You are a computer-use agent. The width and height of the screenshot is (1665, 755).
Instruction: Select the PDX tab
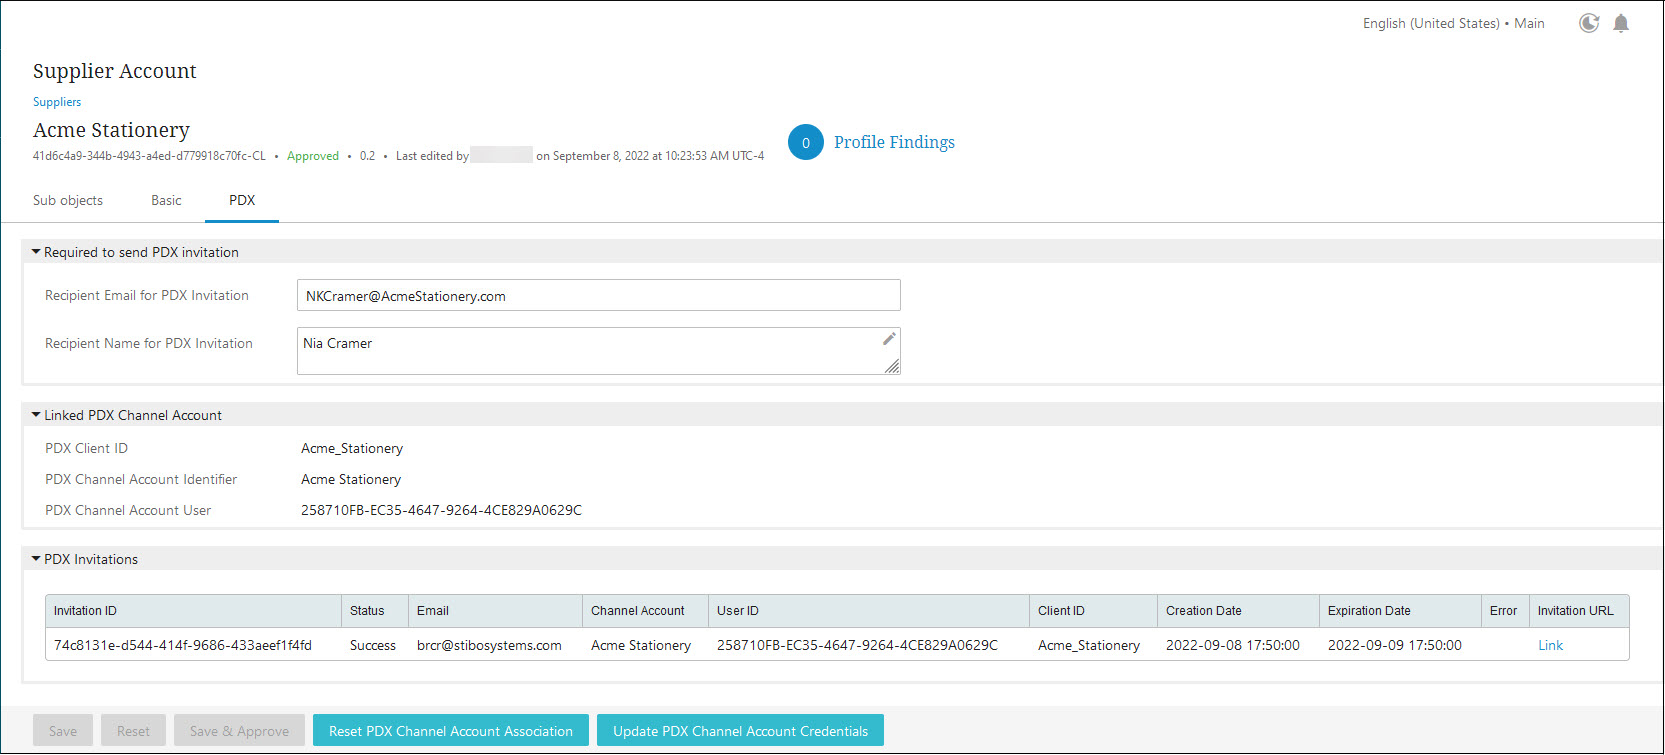[242, 200]
